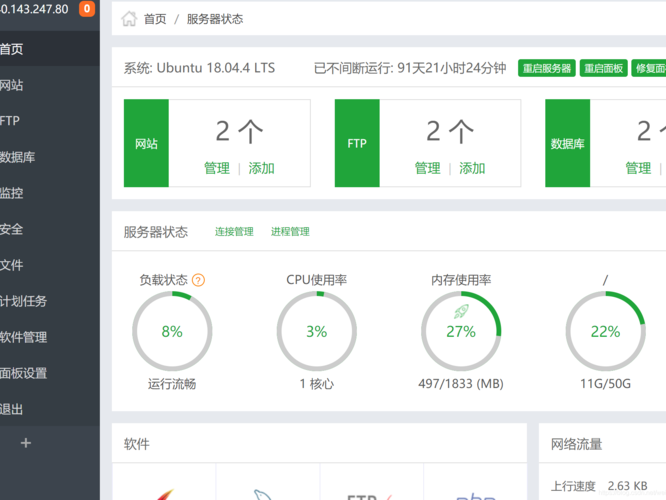Open 安全 in the sidebar
The height and width of the screenshot is (500, 666).
click(50, 229)
